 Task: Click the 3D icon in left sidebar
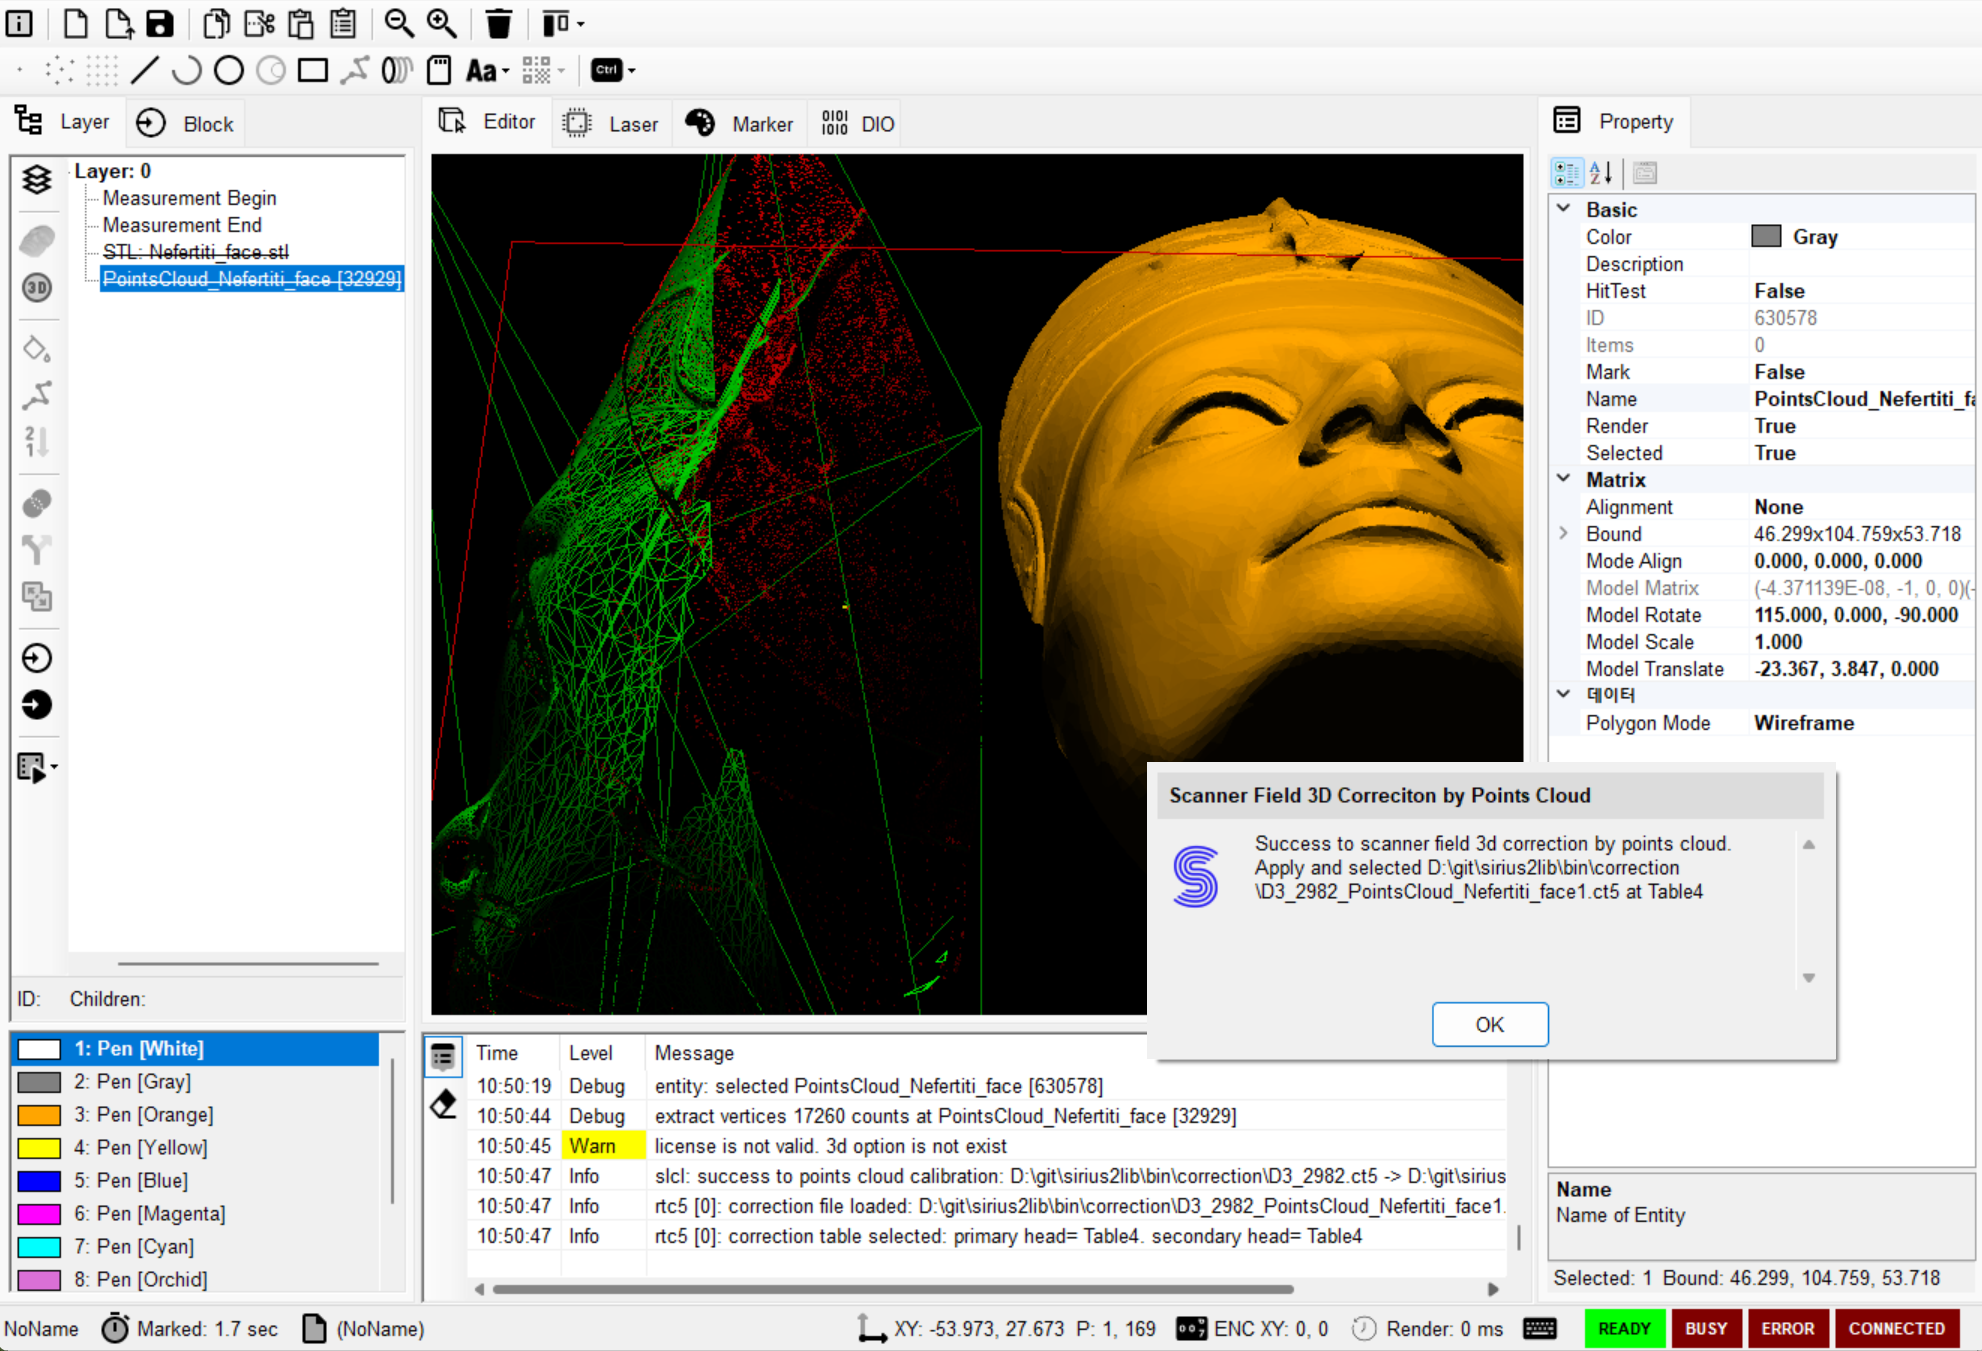(37, 288)
